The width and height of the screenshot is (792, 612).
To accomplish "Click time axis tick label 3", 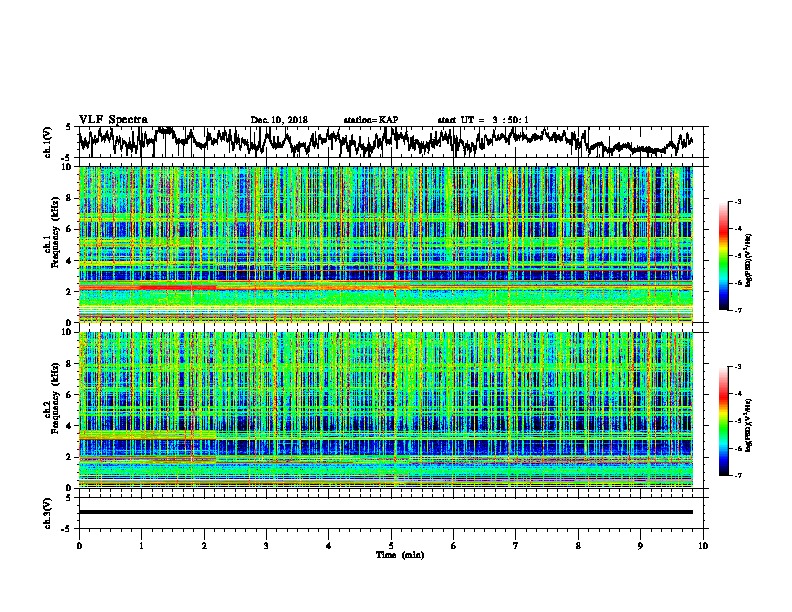I will click(x=266, y=545).
